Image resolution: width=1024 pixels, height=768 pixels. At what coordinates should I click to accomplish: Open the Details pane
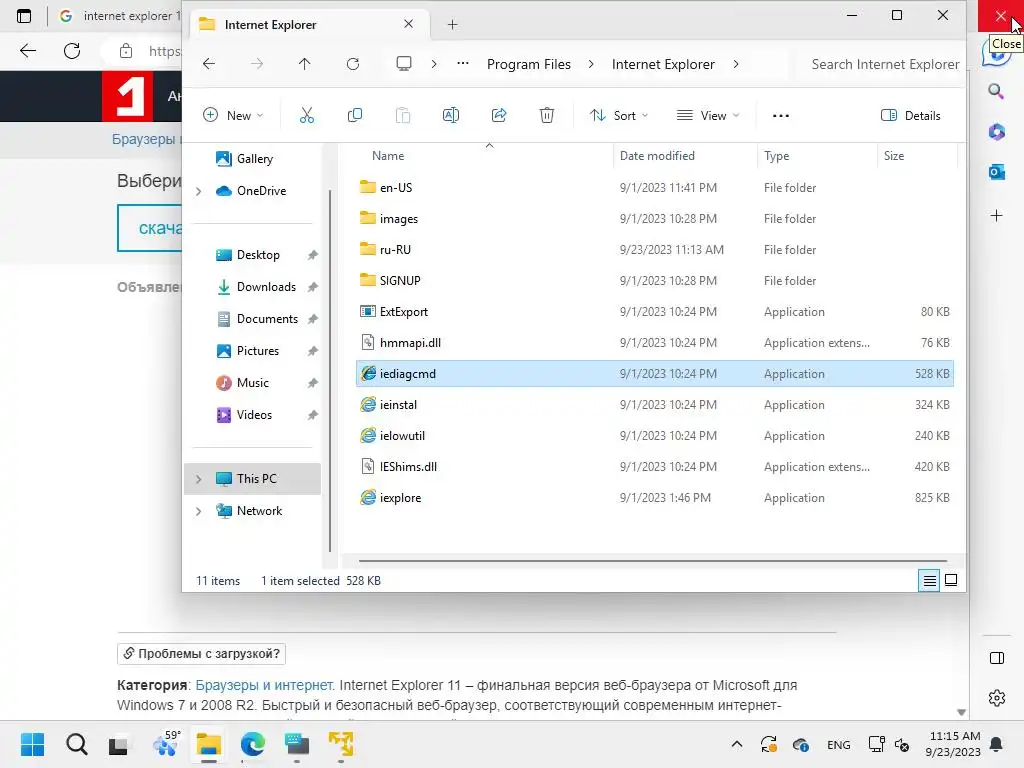point(910,116)
